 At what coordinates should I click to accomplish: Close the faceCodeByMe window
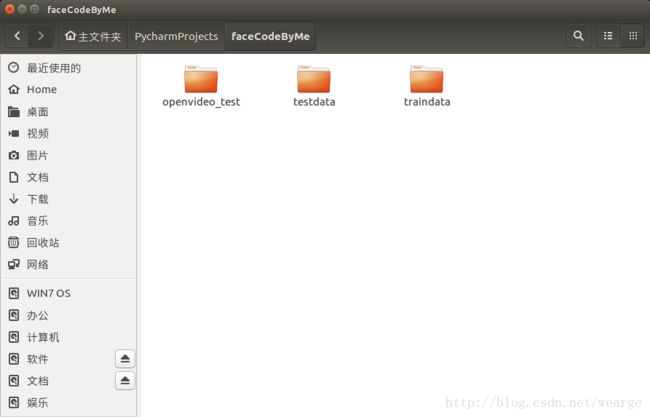click(x=10, y=9)
